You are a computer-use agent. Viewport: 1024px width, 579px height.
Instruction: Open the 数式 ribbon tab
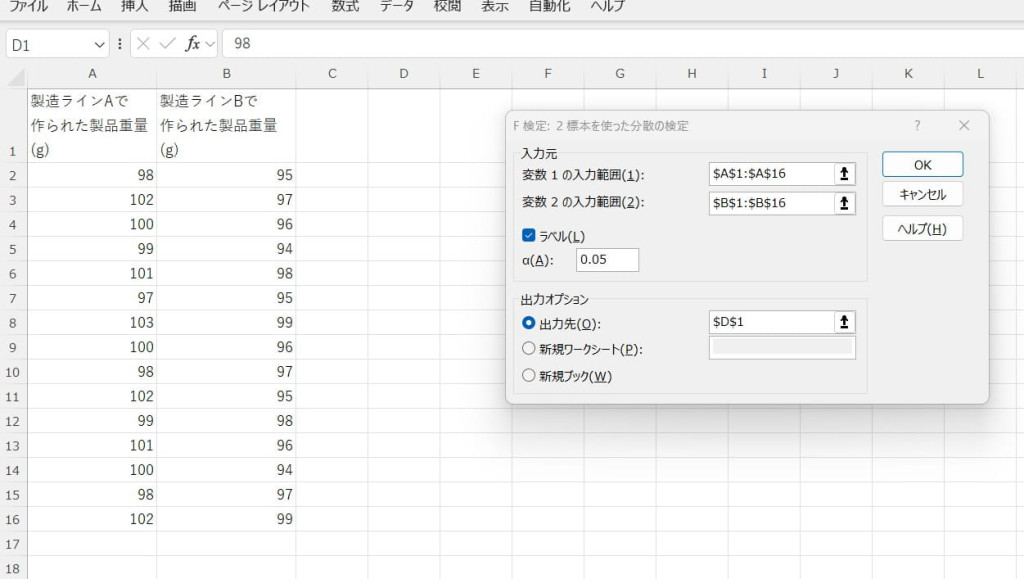coord(345,6)
